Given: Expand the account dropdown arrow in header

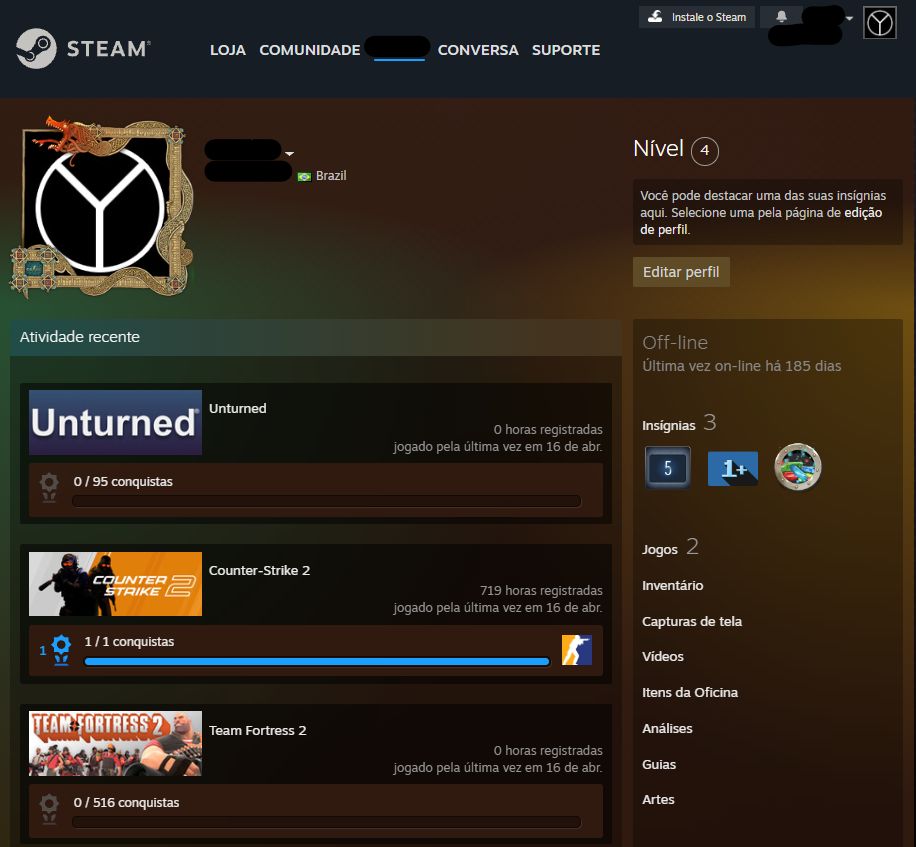Looking at the screenshot, I should coord(849,18).
